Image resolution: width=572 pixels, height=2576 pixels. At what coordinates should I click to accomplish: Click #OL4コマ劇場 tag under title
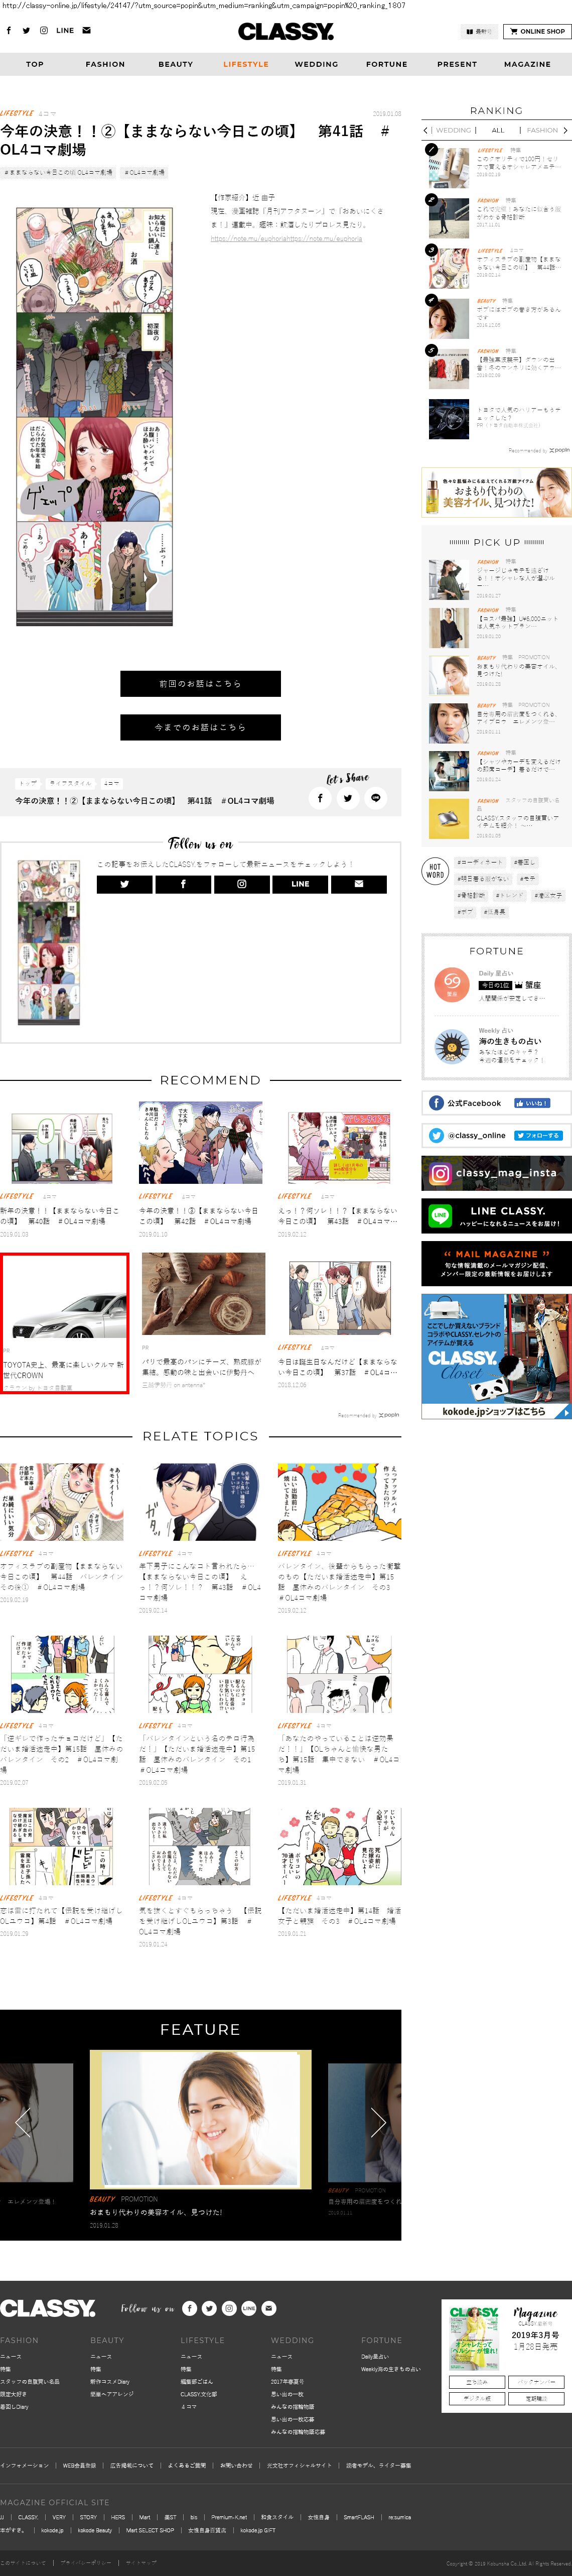click(x=146, y=172)
